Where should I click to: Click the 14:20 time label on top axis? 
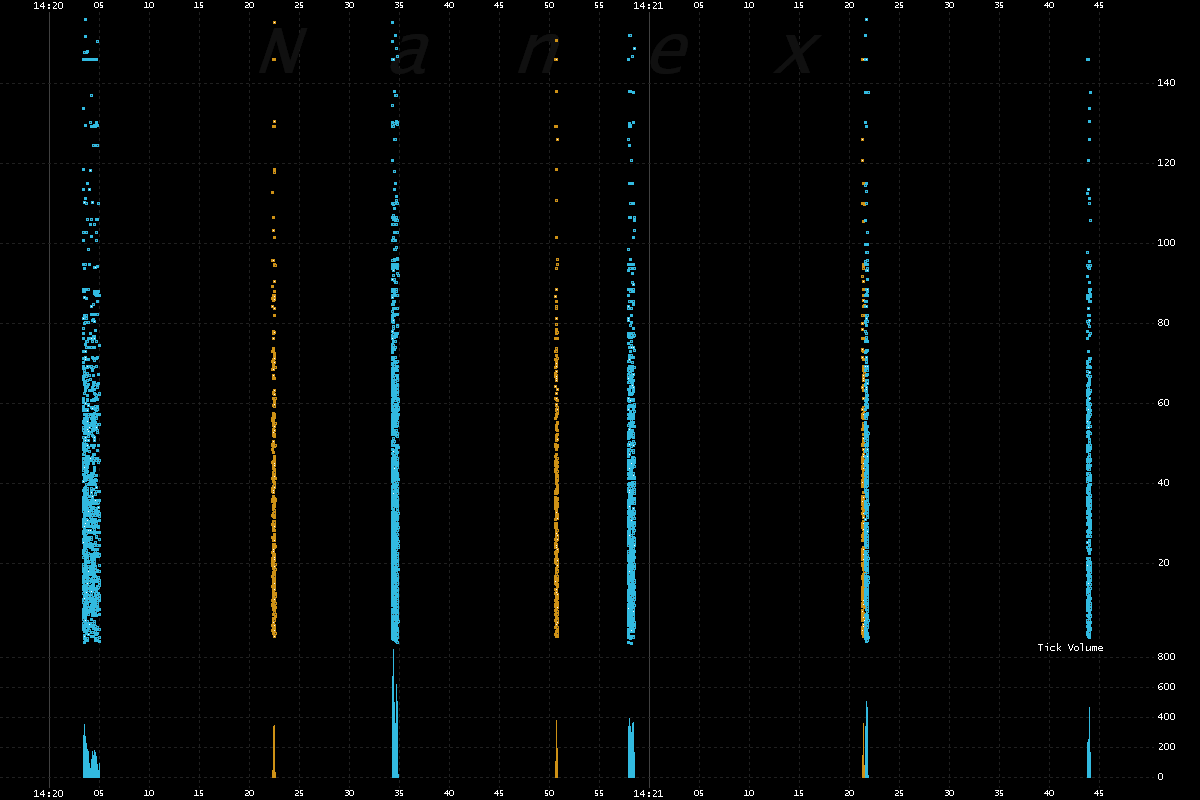(49, 6)
